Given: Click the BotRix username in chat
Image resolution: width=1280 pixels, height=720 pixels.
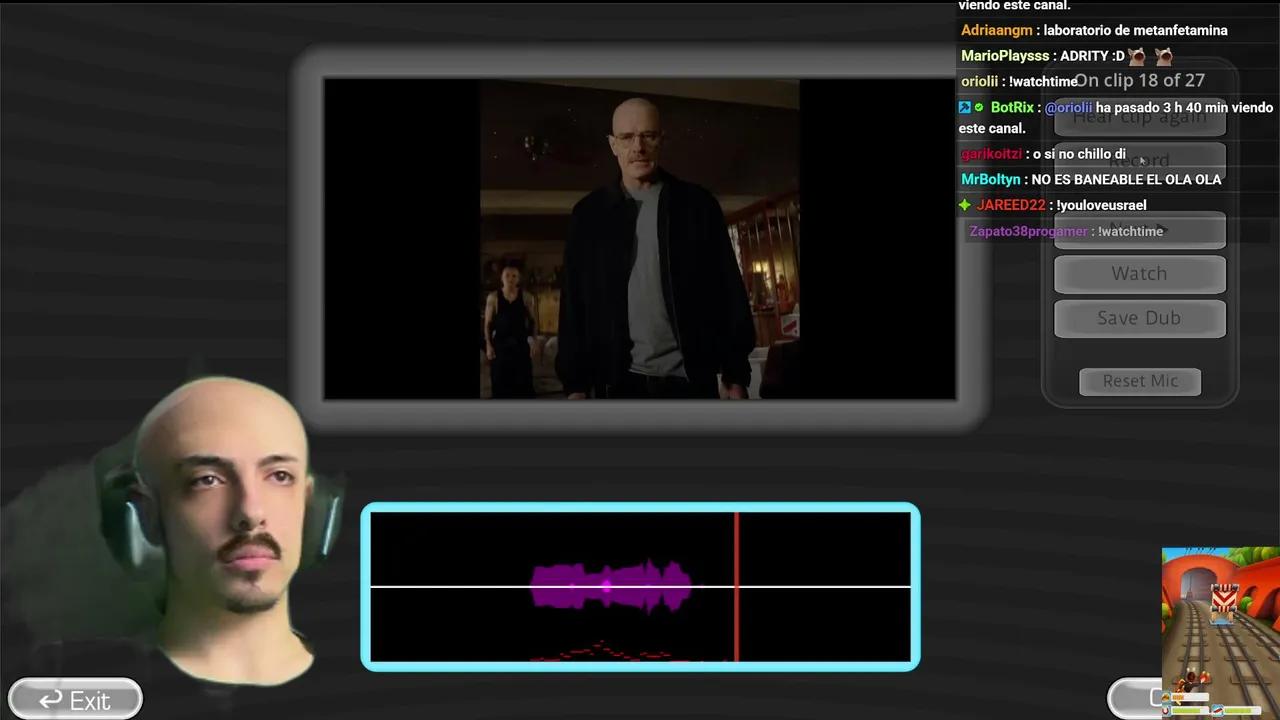Looking at the screenshot, I should [x=1012, y=107].
